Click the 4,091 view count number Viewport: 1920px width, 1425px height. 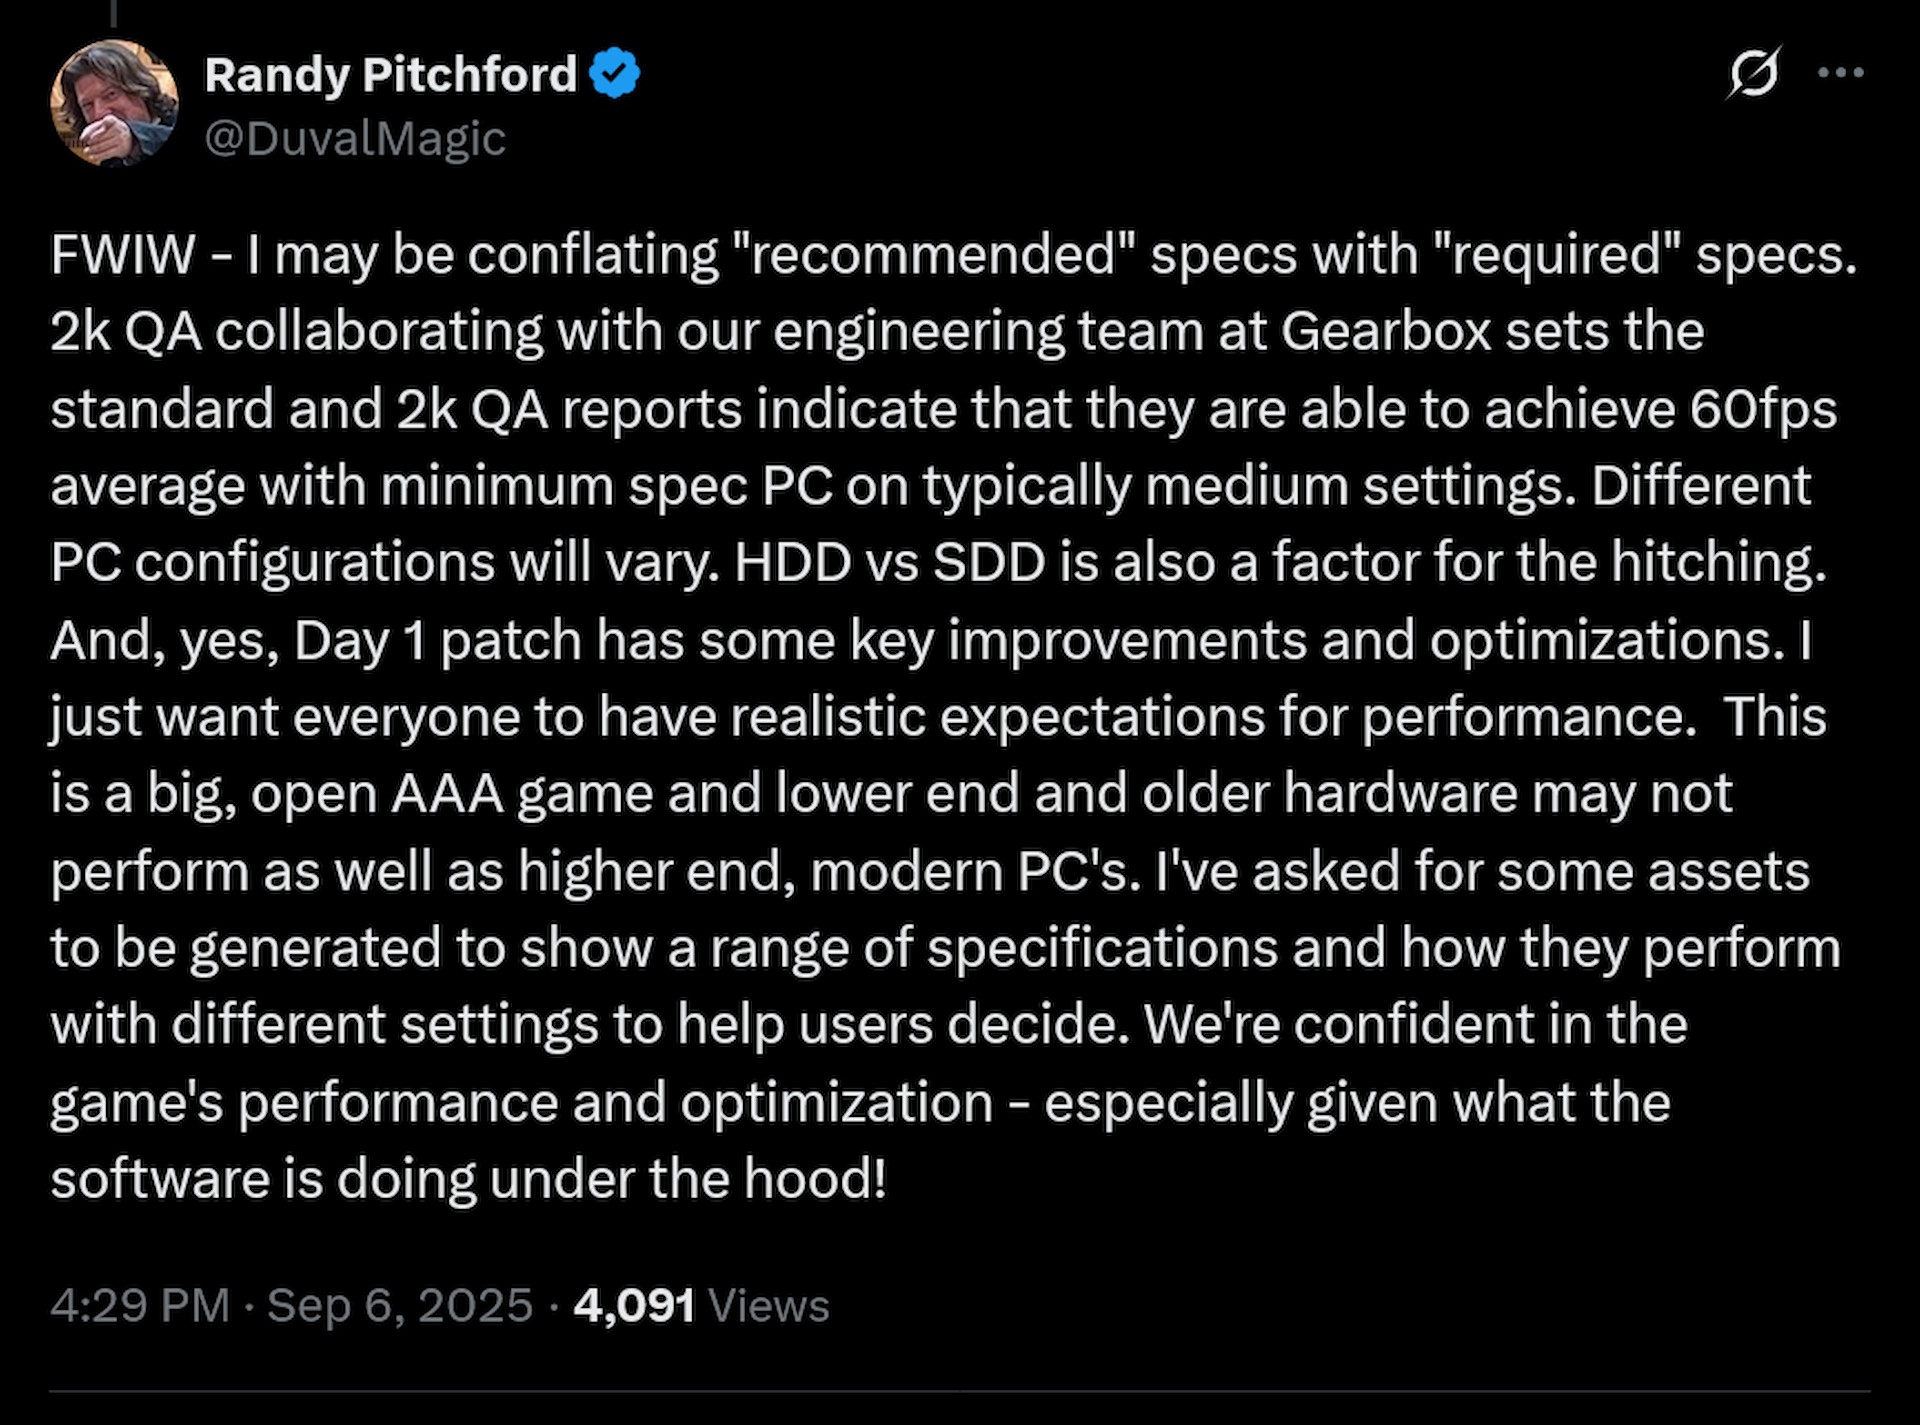click(x=634, y=1306)
